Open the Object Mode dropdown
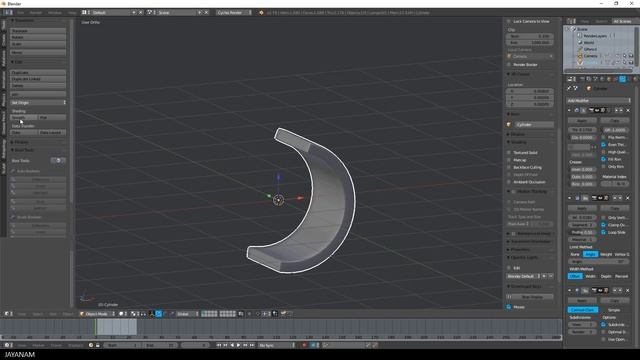 pyautogui.click(x=97, y=314)
